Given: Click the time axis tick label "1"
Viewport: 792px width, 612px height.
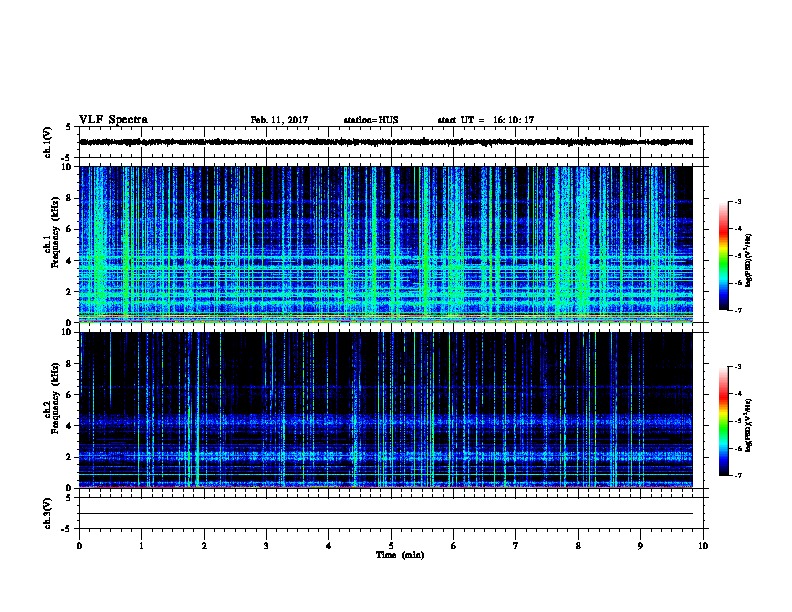Looking at the screenshot, I should (141, 546).
